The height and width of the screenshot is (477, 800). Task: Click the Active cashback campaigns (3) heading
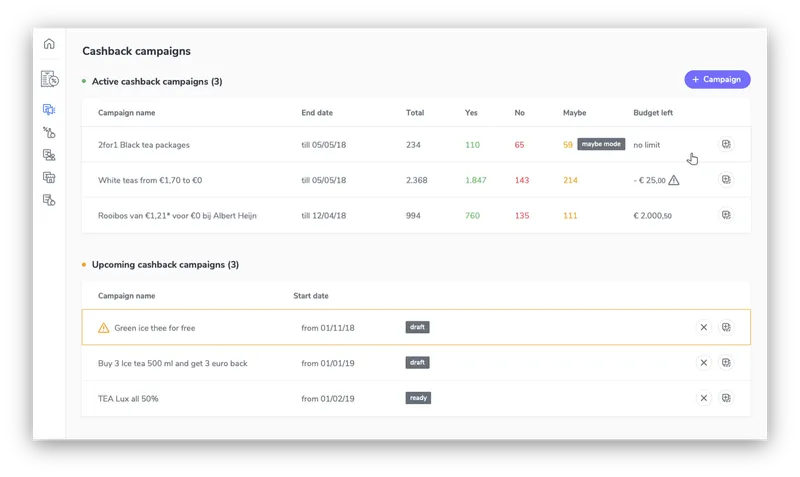coord(157,82)
